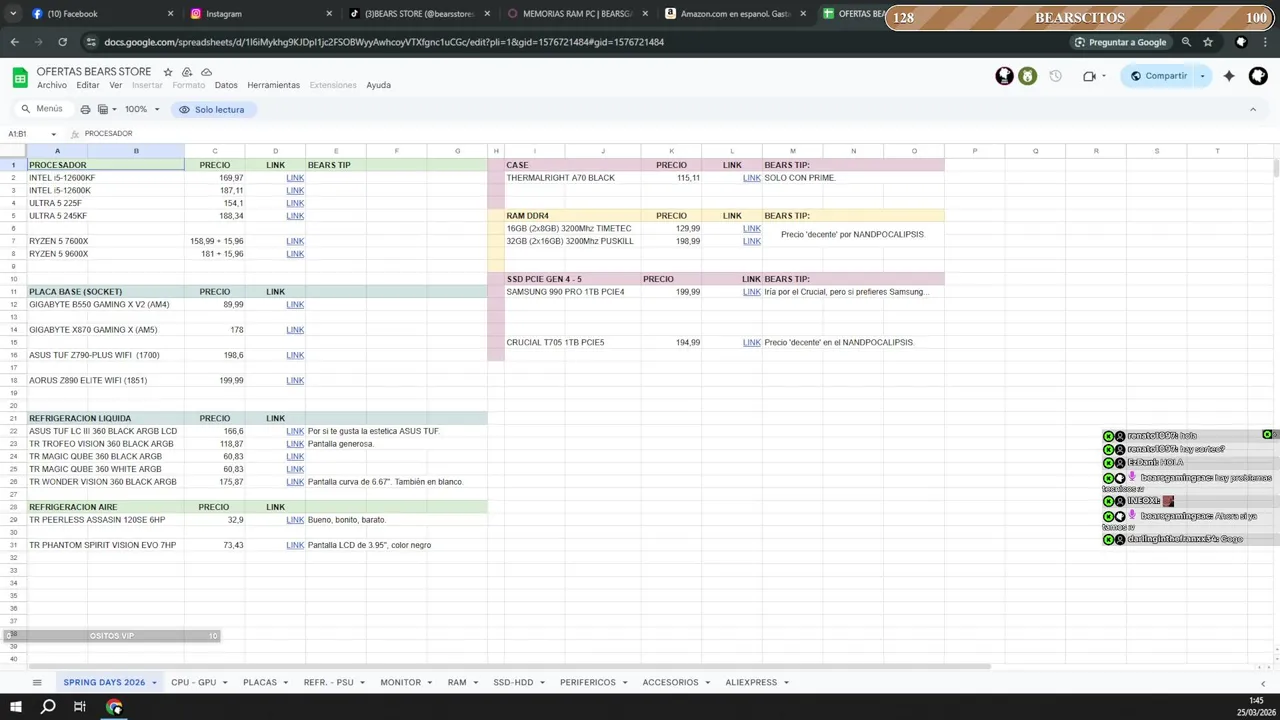
Task: Star the OFERTAS BEARS STORE document
Action: pyautogui.click(x=168, y=72)
